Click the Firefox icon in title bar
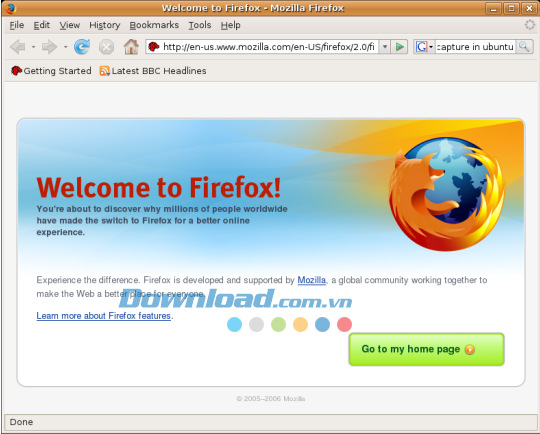 [10, 8]
